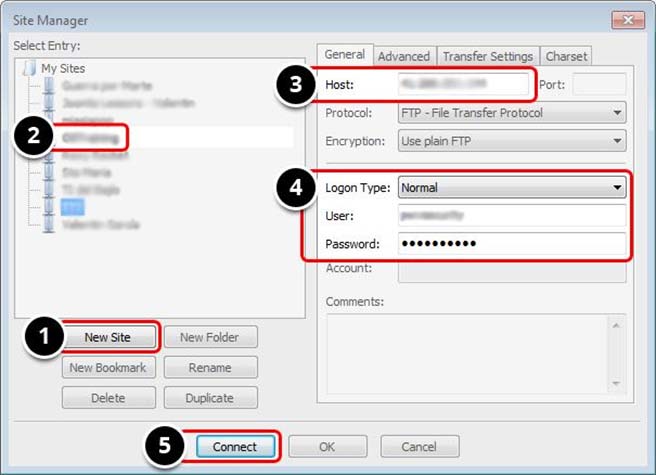Click the Delete button
656x475 pixels.
pos(109,398)
